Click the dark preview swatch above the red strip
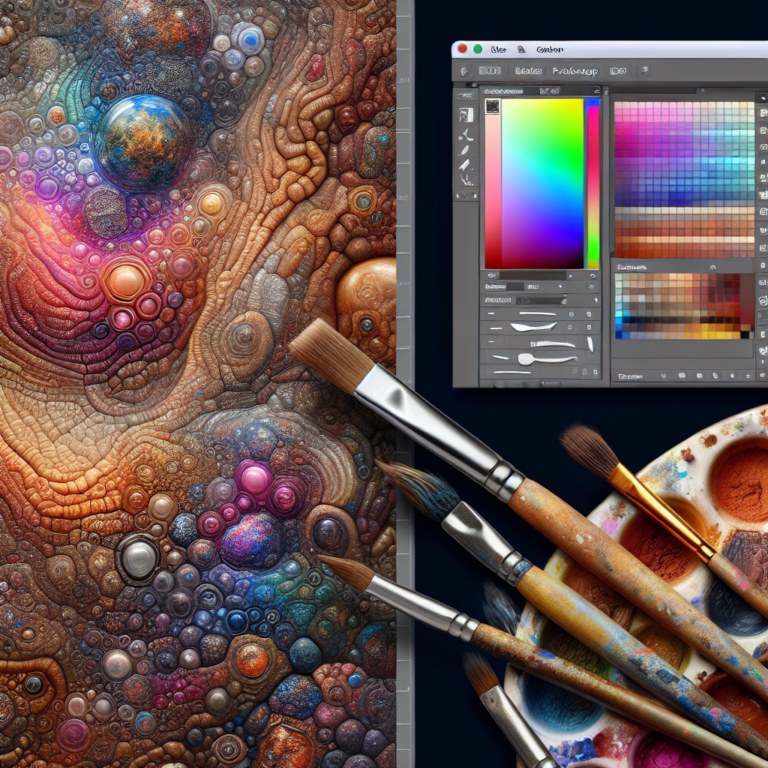The image size is (768, 768). tap(492, 107)
